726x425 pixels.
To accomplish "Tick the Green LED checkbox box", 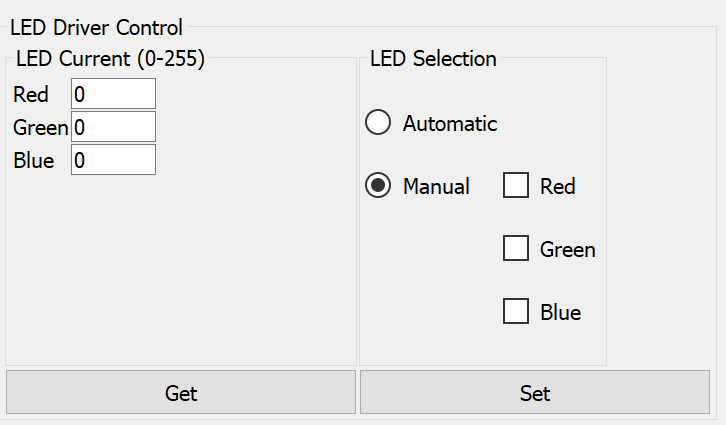I will tap(516, 249).
